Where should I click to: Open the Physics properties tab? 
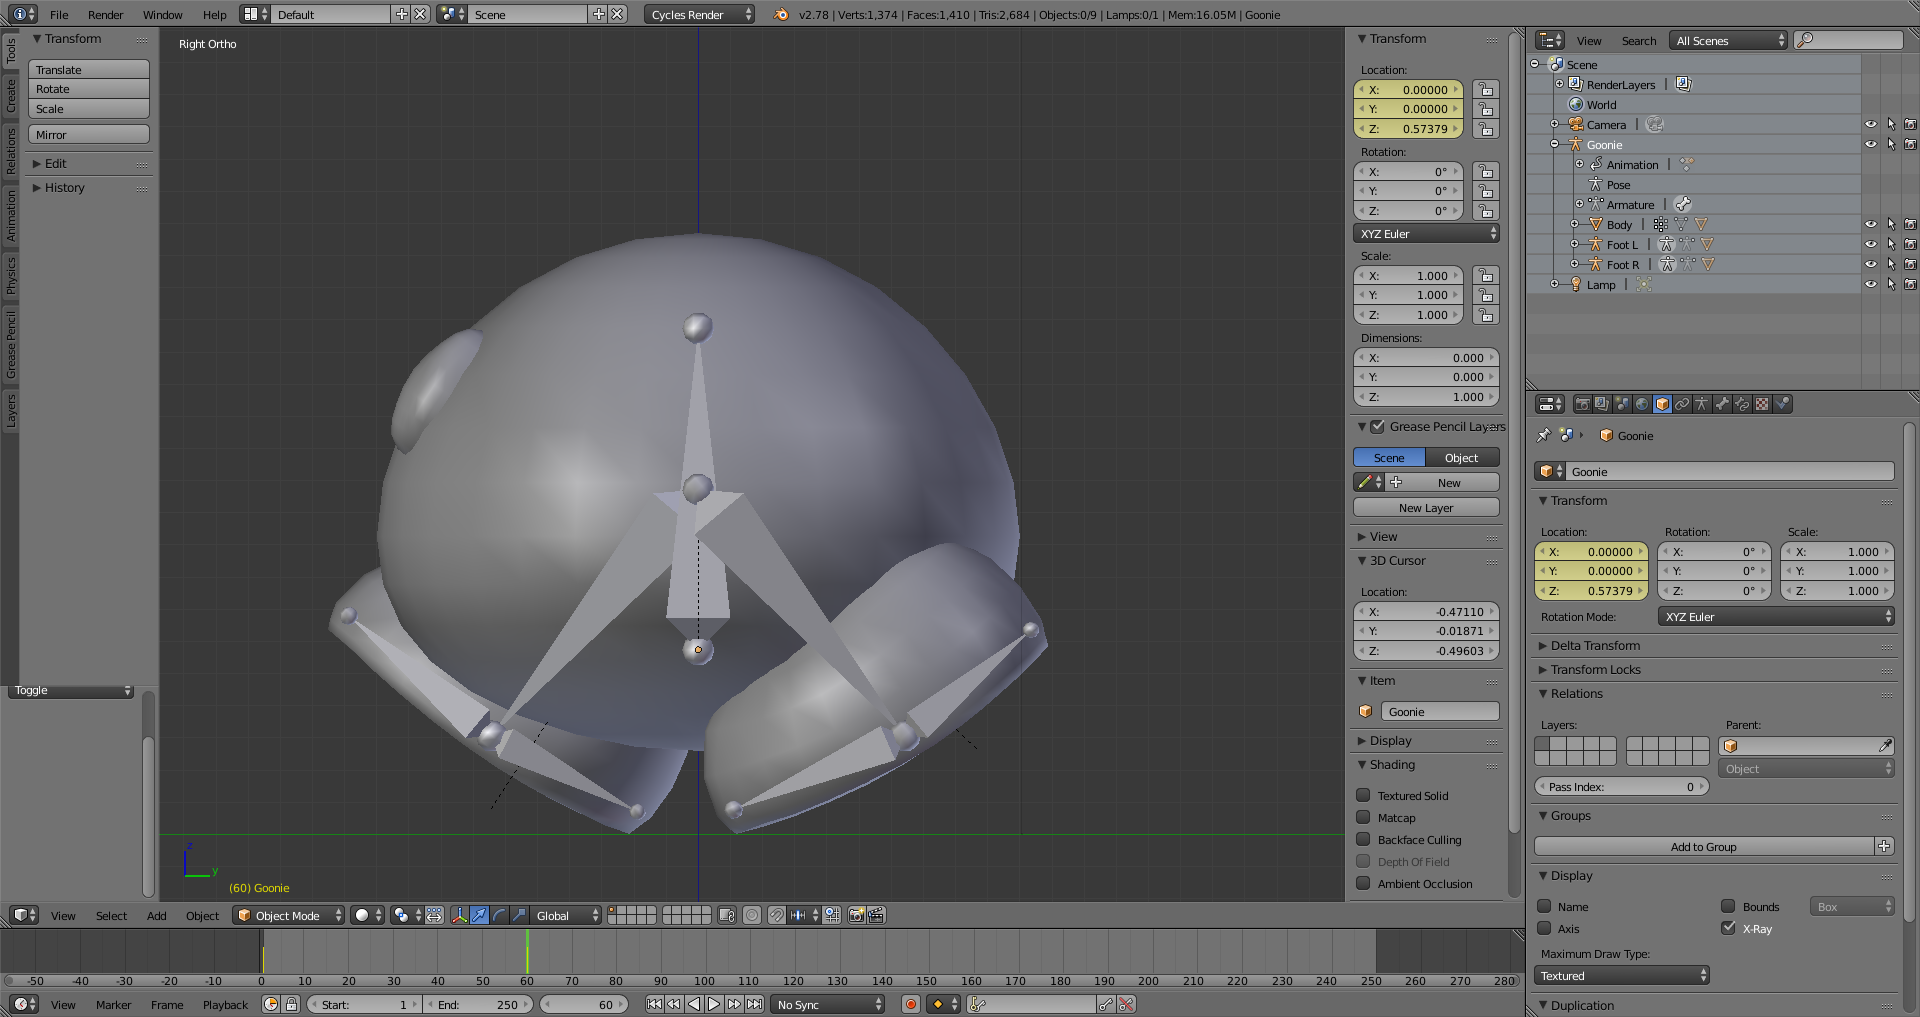[1782, 404]
